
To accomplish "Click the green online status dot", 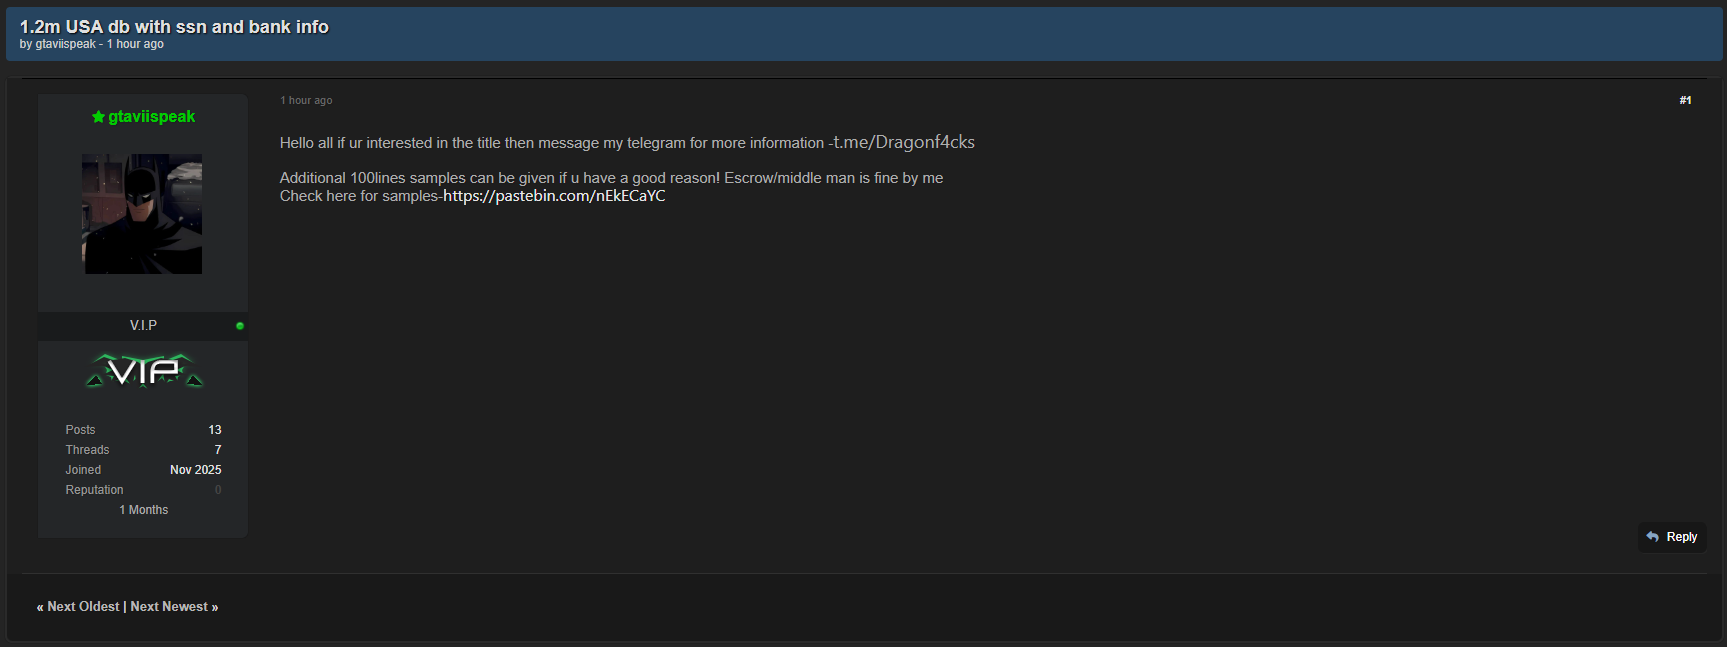I will click(x=240, y=326).
